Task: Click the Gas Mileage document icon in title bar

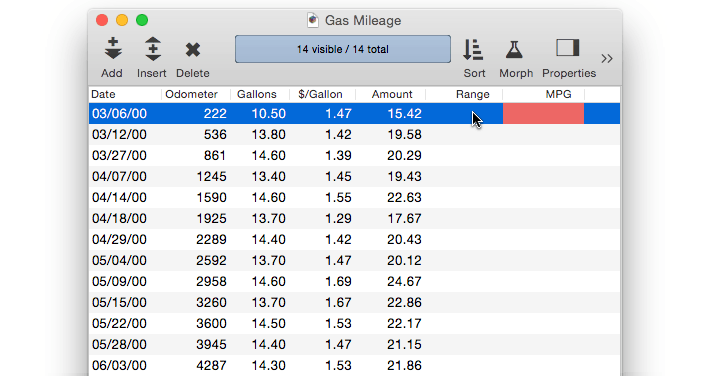Action: pos(313,20)
